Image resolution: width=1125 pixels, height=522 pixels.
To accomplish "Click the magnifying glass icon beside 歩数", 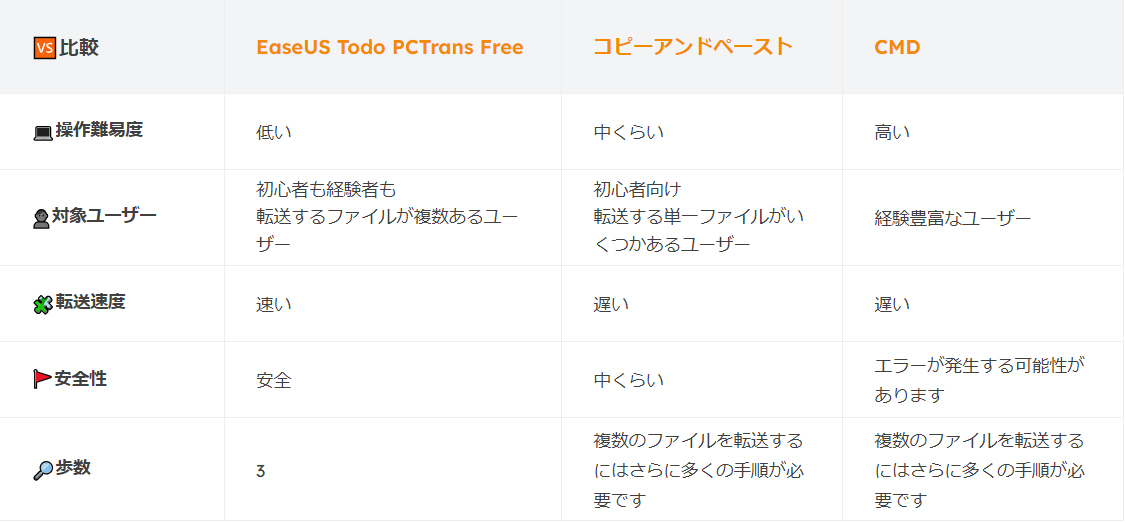I will click(43, 469).
